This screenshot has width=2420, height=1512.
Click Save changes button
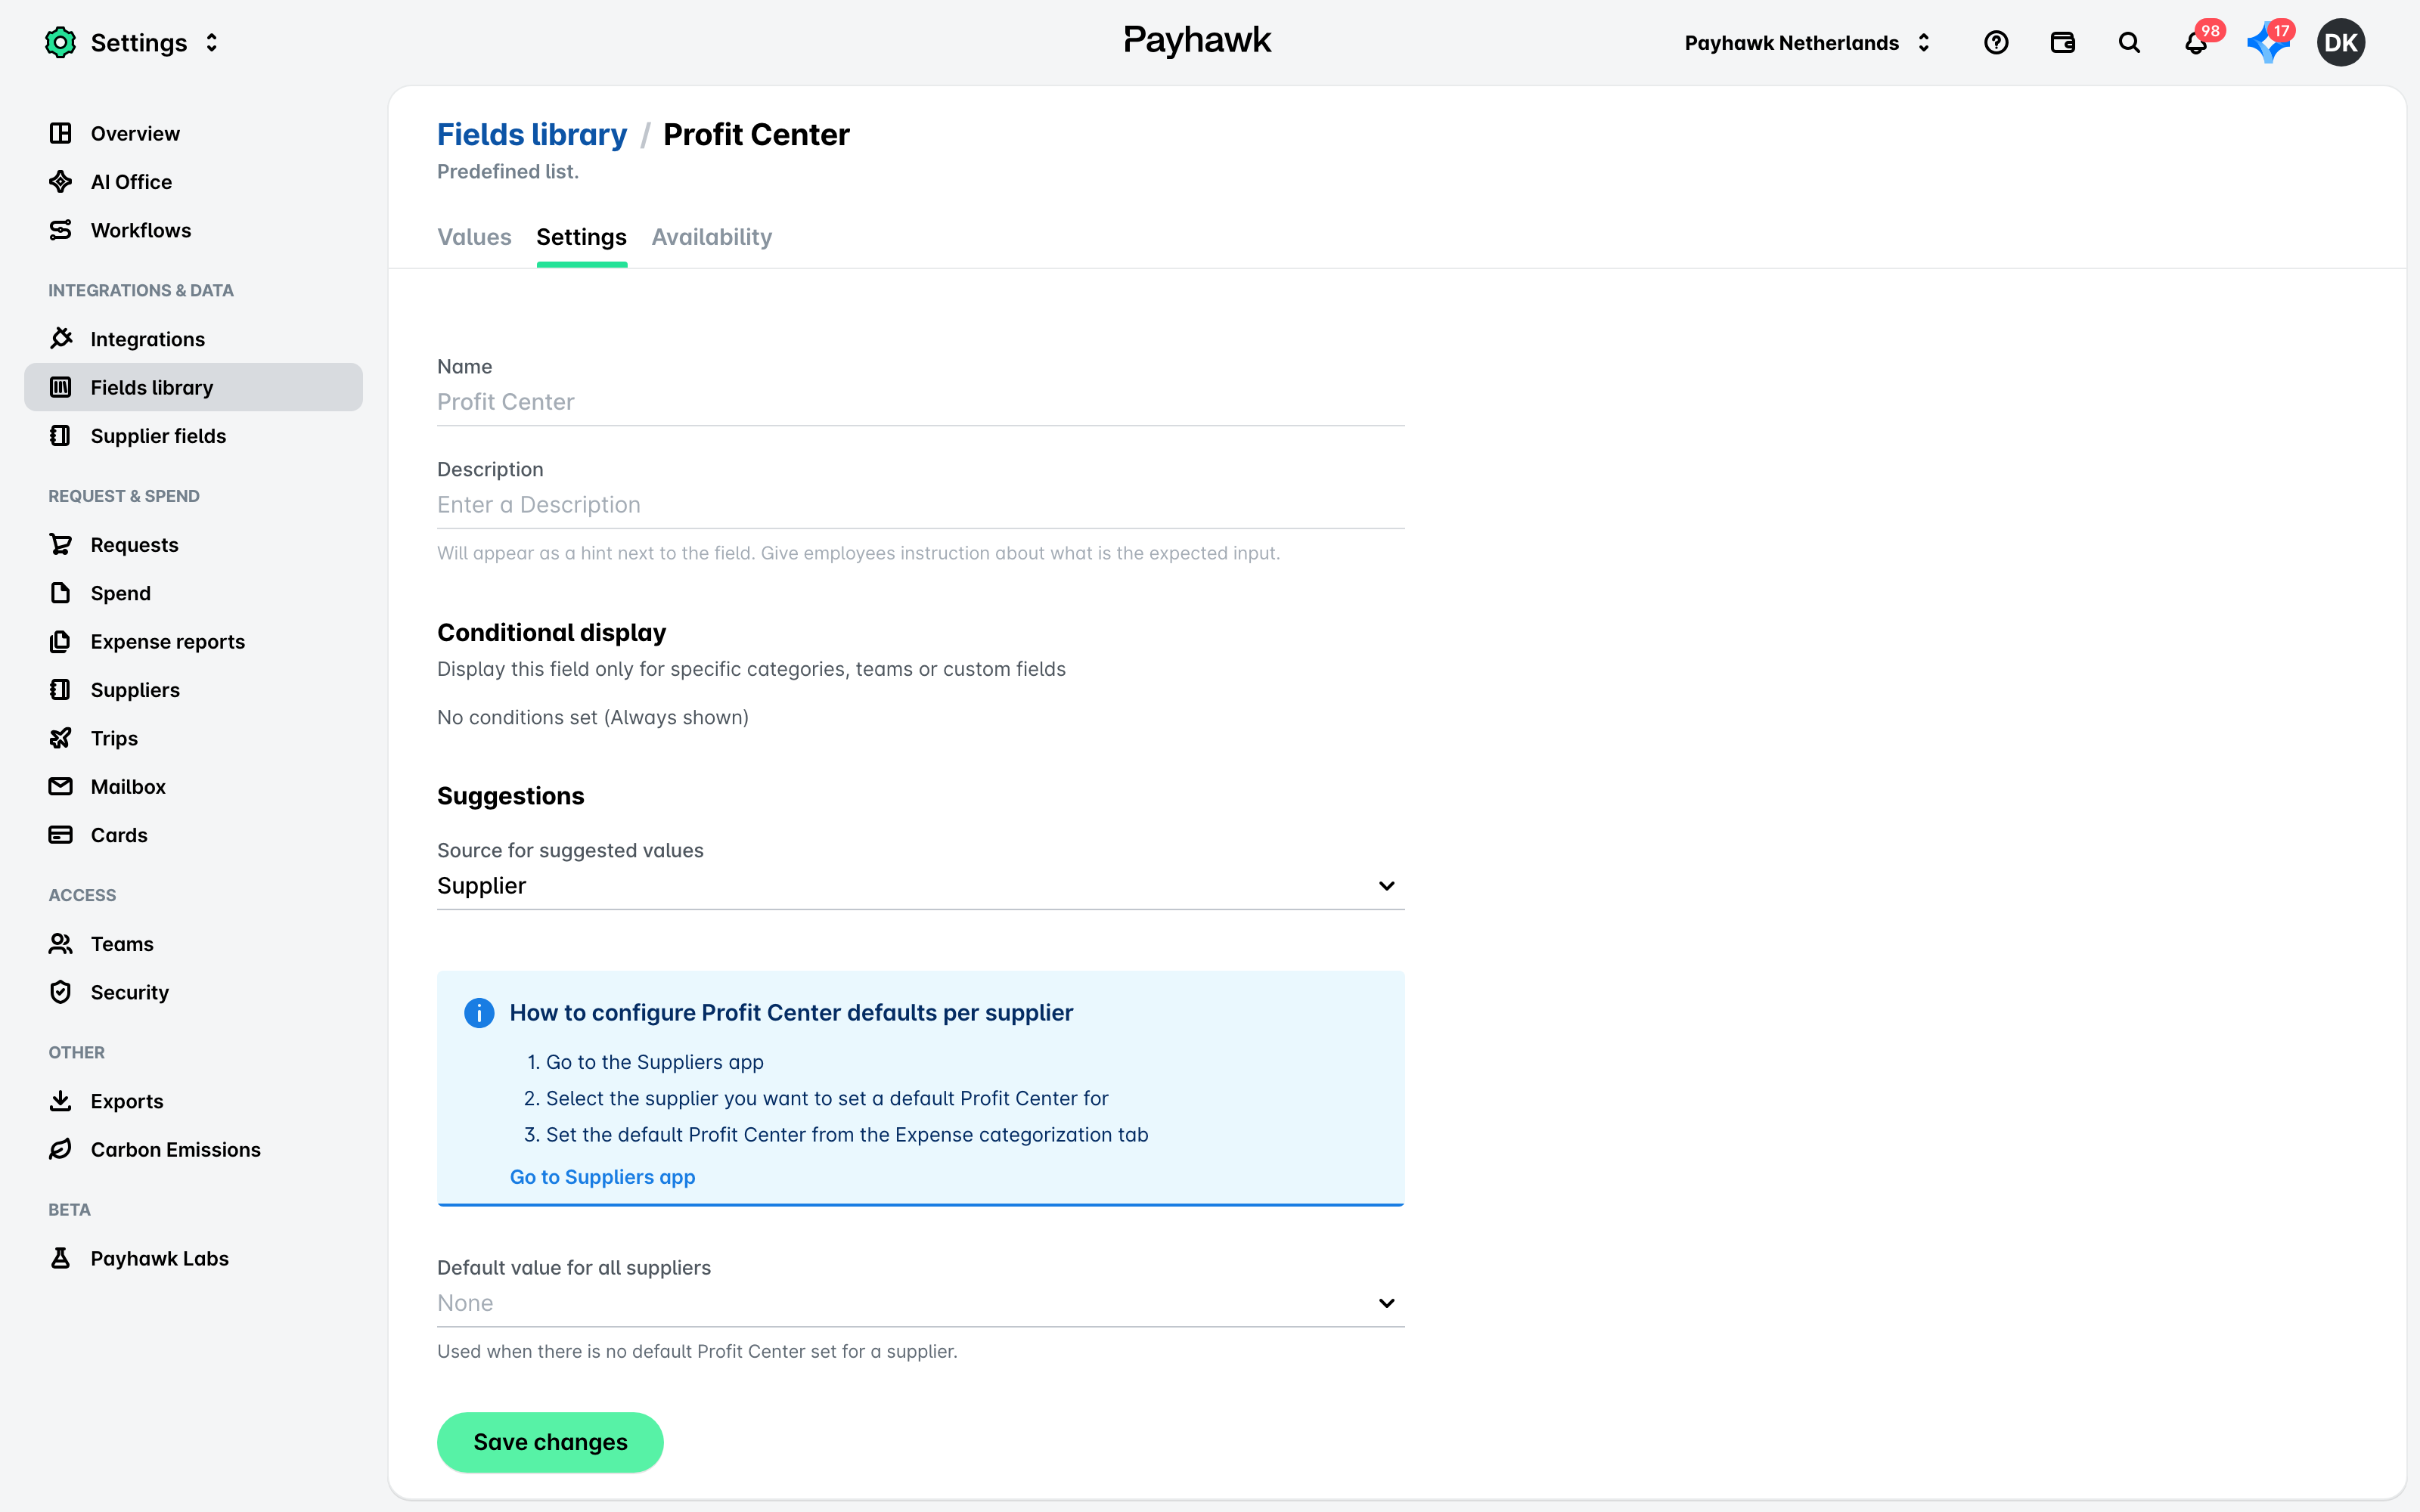click(x=550, y=1442)
